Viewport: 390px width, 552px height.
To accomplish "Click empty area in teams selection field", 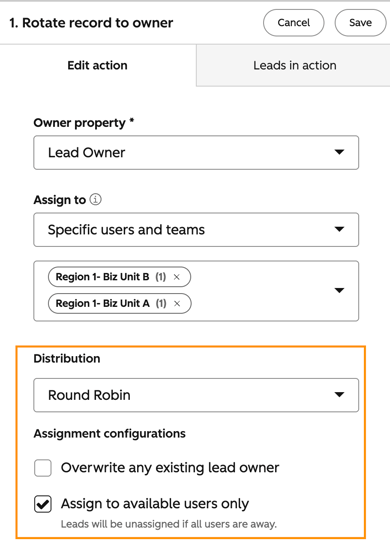I will point(260,291).
